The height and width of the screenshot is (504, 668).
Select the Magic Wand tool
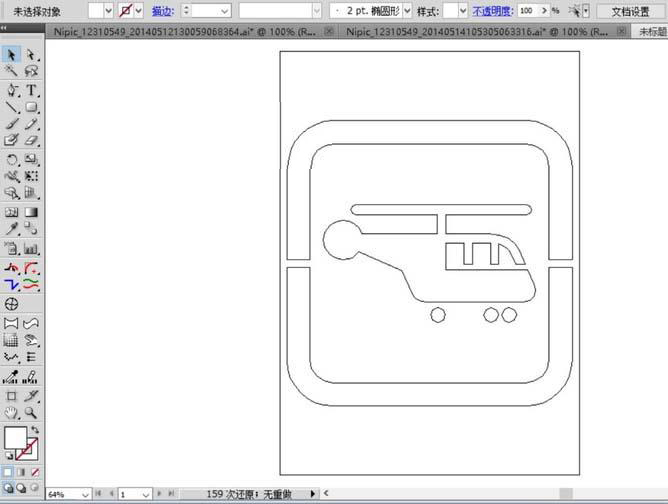click(11, 71)
